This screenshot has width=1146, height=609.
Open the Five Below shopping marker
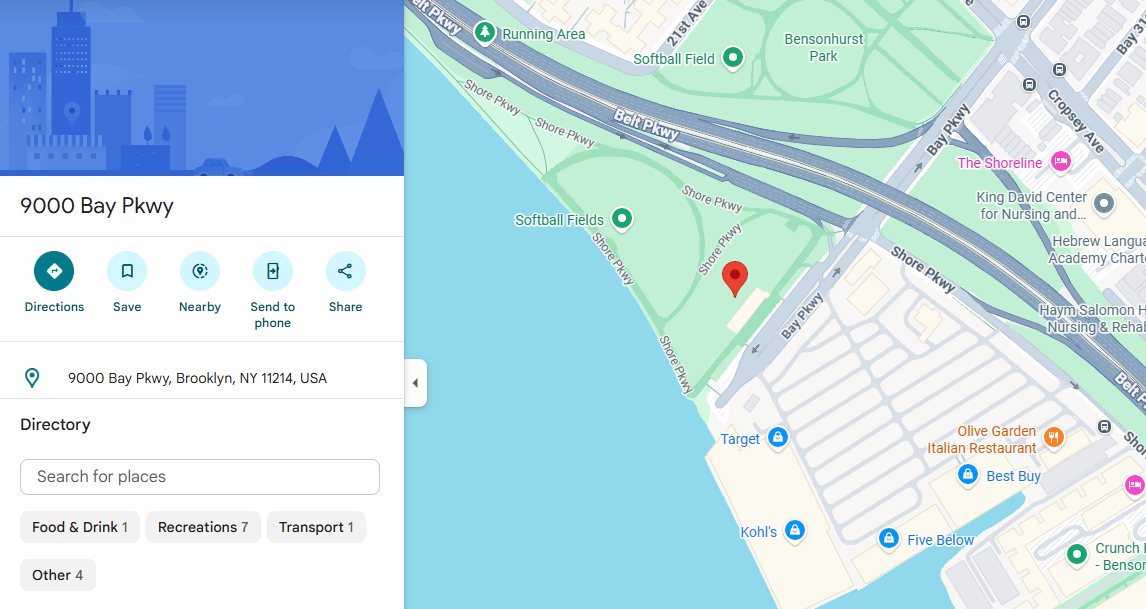889,540
